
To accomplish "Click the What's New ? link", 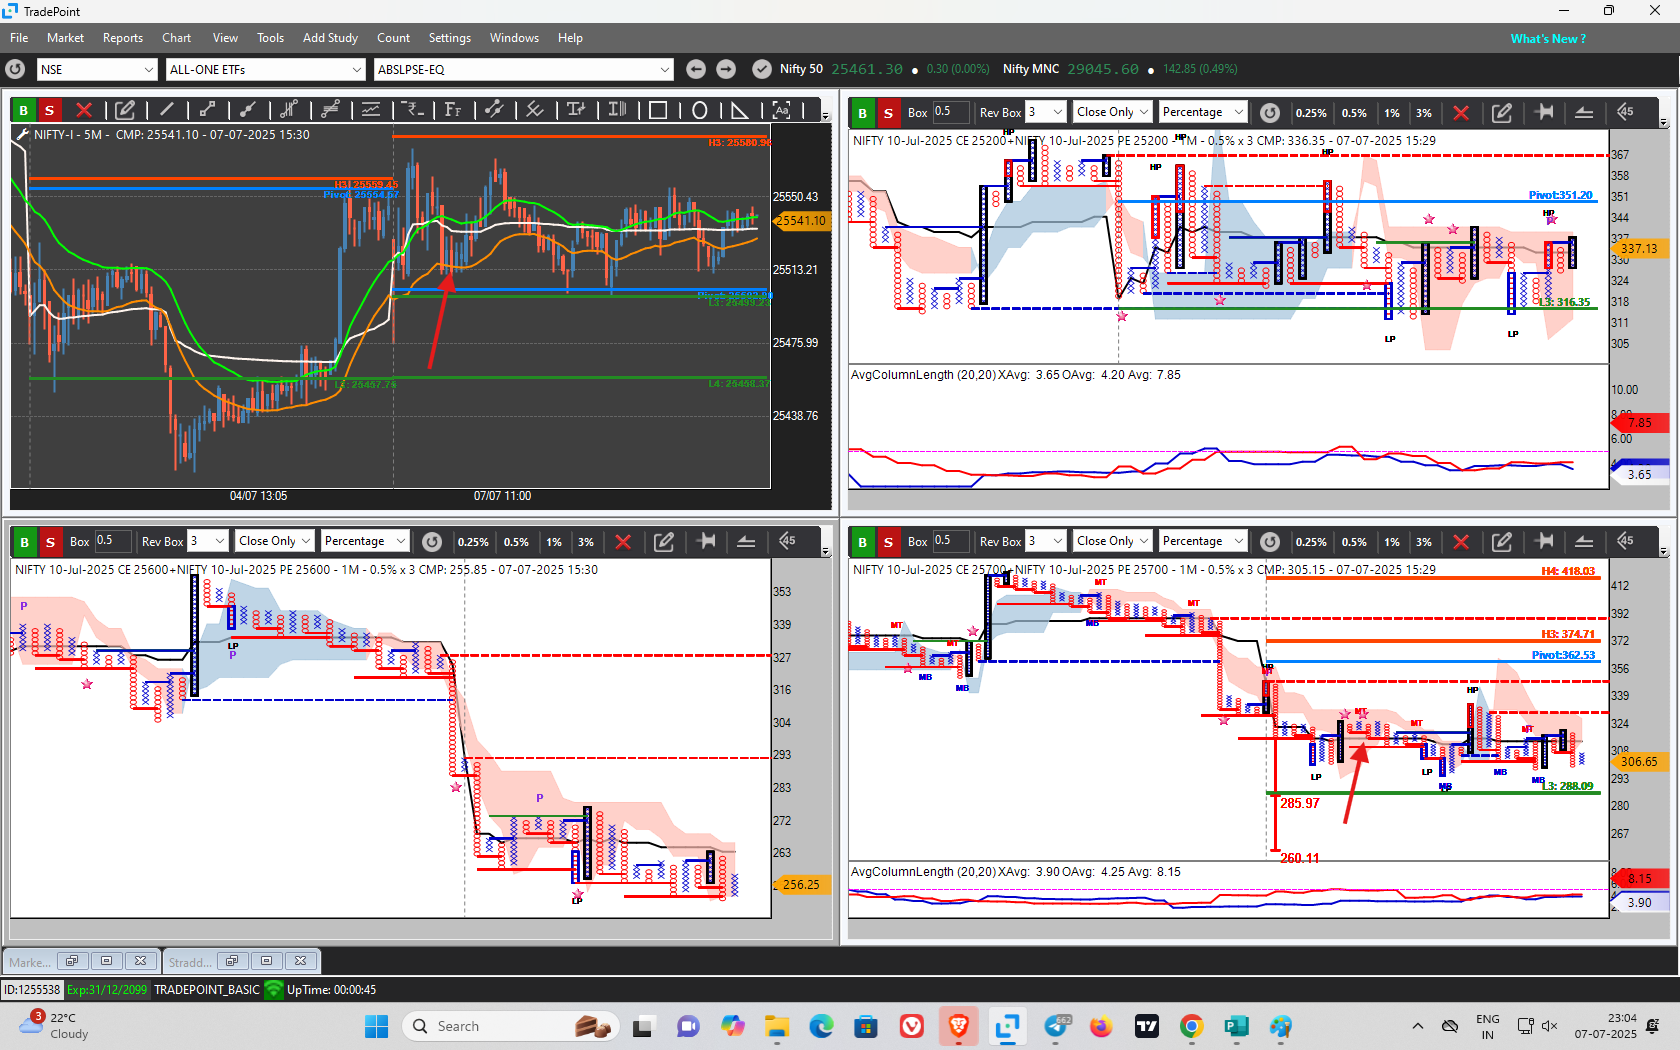I will click(x=1548, y=39).
